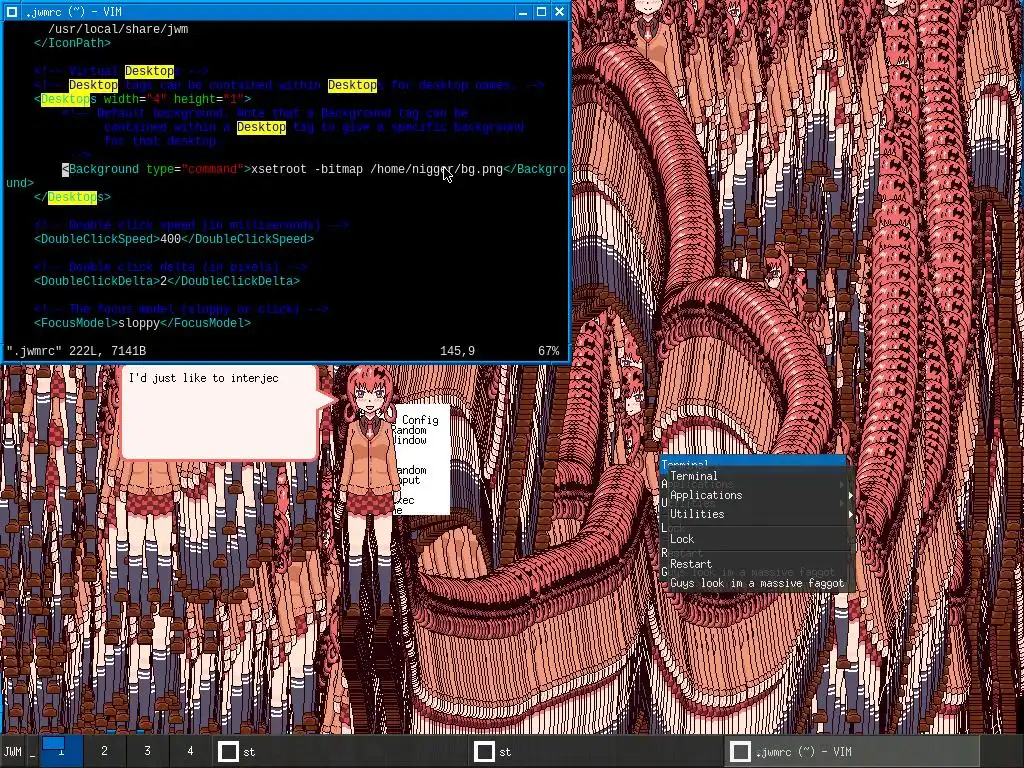Switch to virtual desktop 3 in pager

click(x=148, y=752)
